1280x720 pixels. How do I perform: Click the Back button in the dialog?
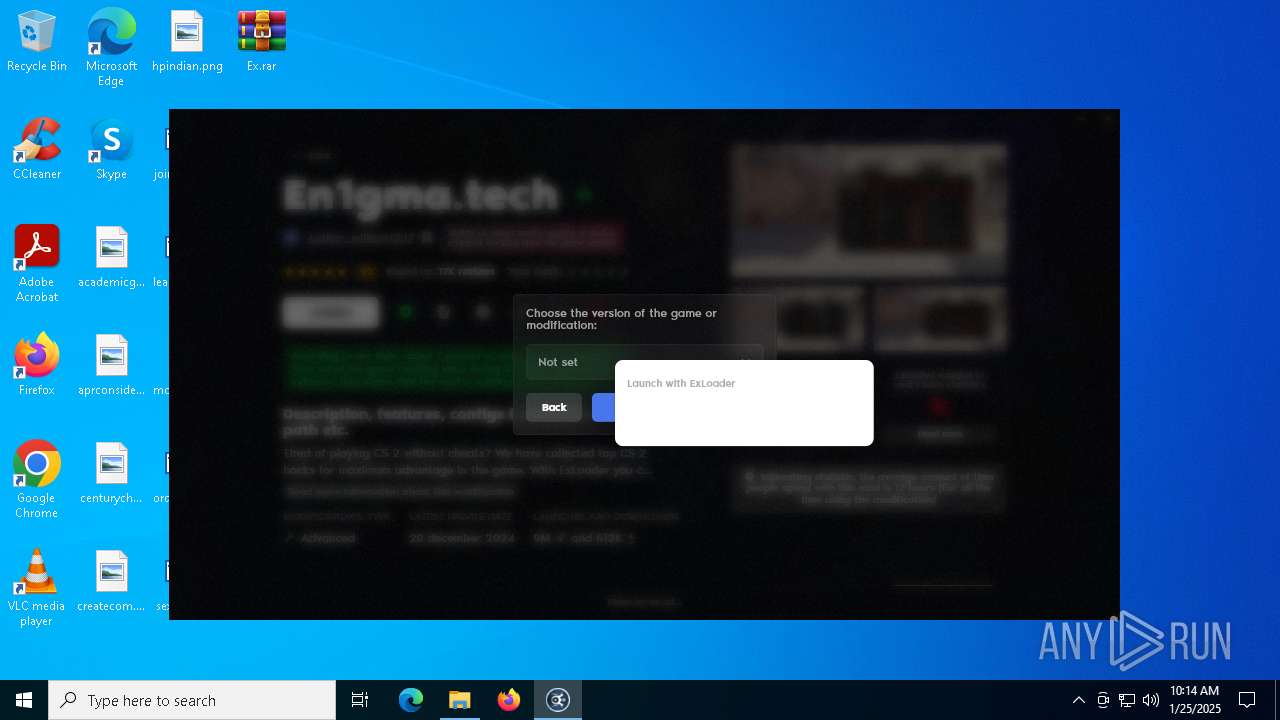554,407
